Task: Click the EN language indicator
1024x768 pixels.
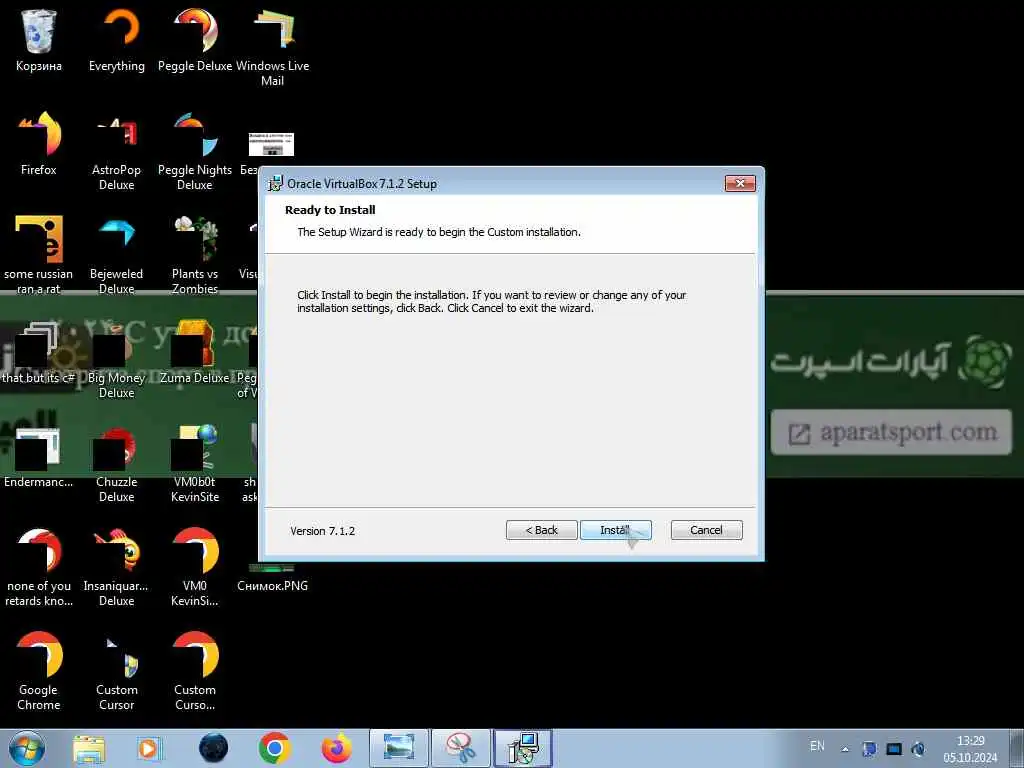Action: pyautogui.click(x=817, y=746)
